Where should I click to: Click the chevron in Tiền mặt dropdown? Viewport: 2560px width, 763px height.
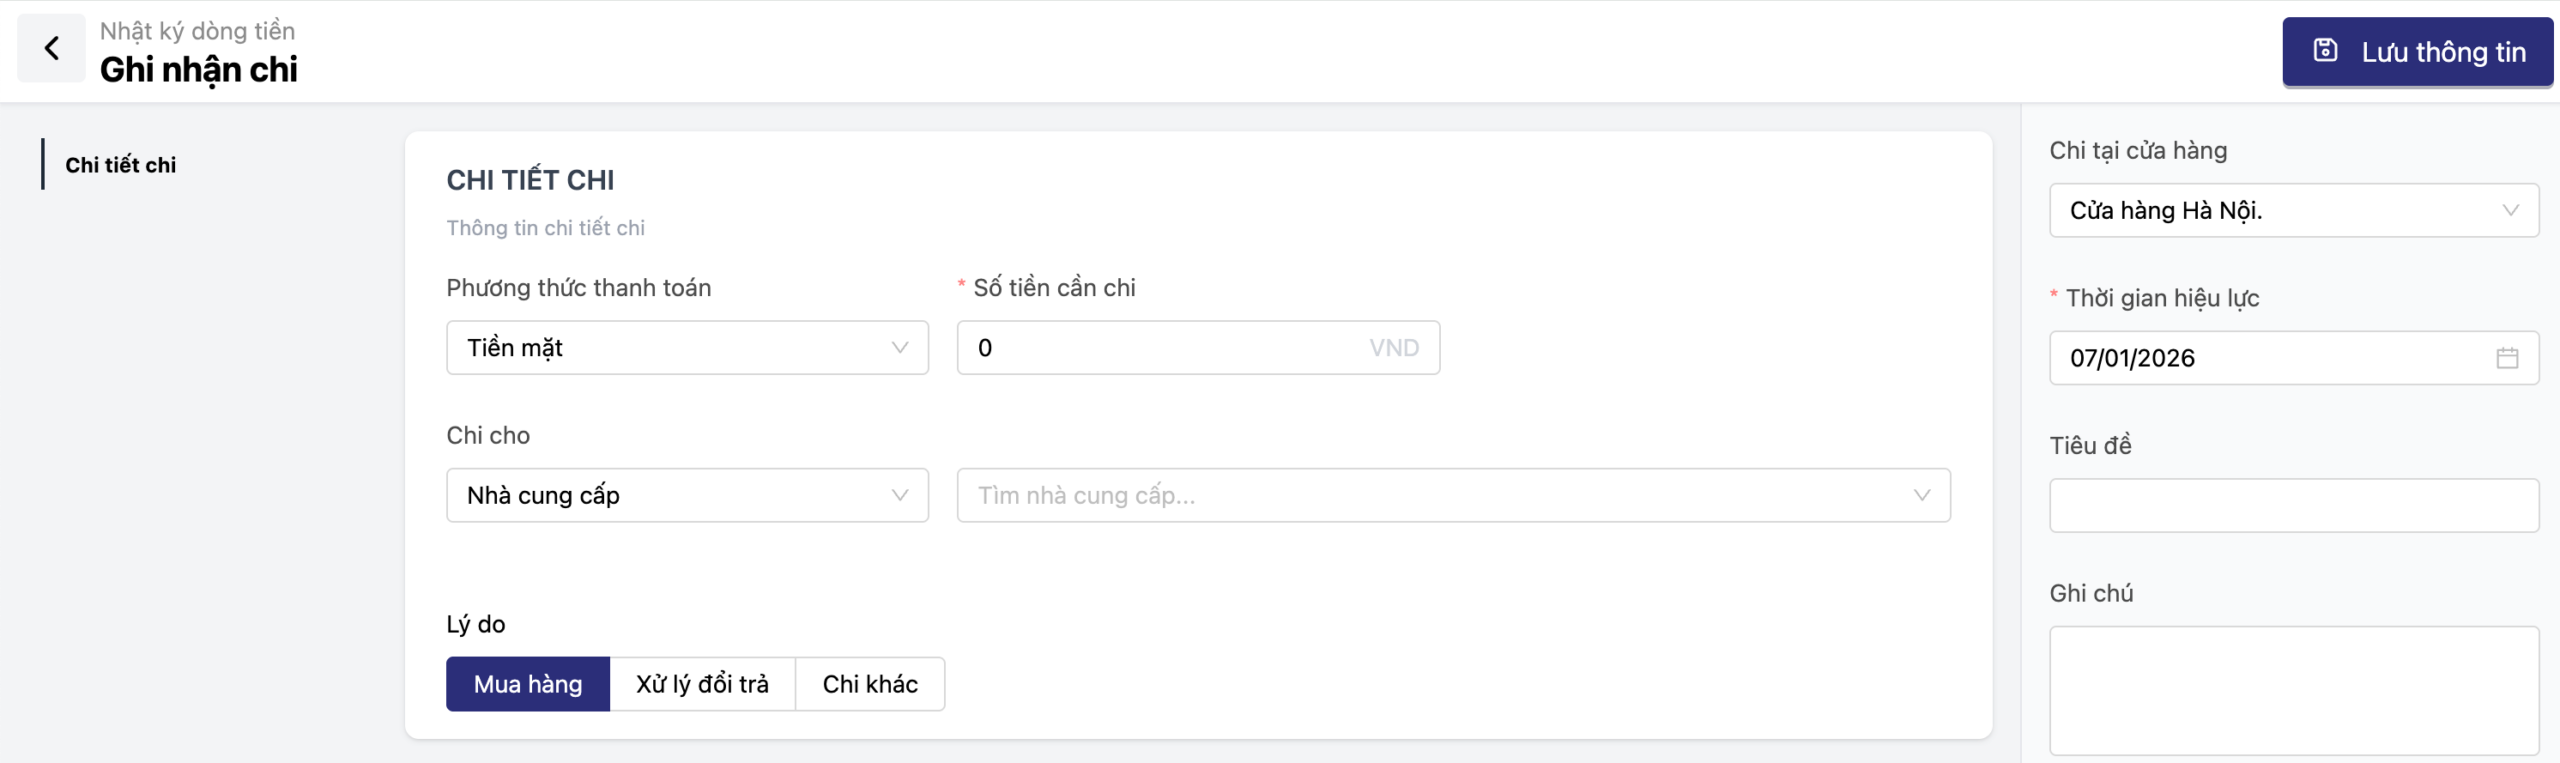(x=899, y=348)
